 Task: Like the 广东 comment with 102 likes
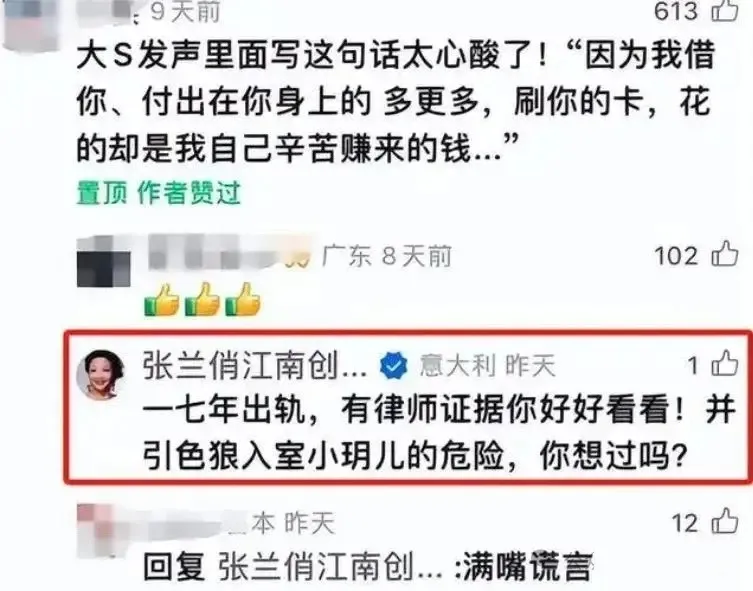(725, 253)
